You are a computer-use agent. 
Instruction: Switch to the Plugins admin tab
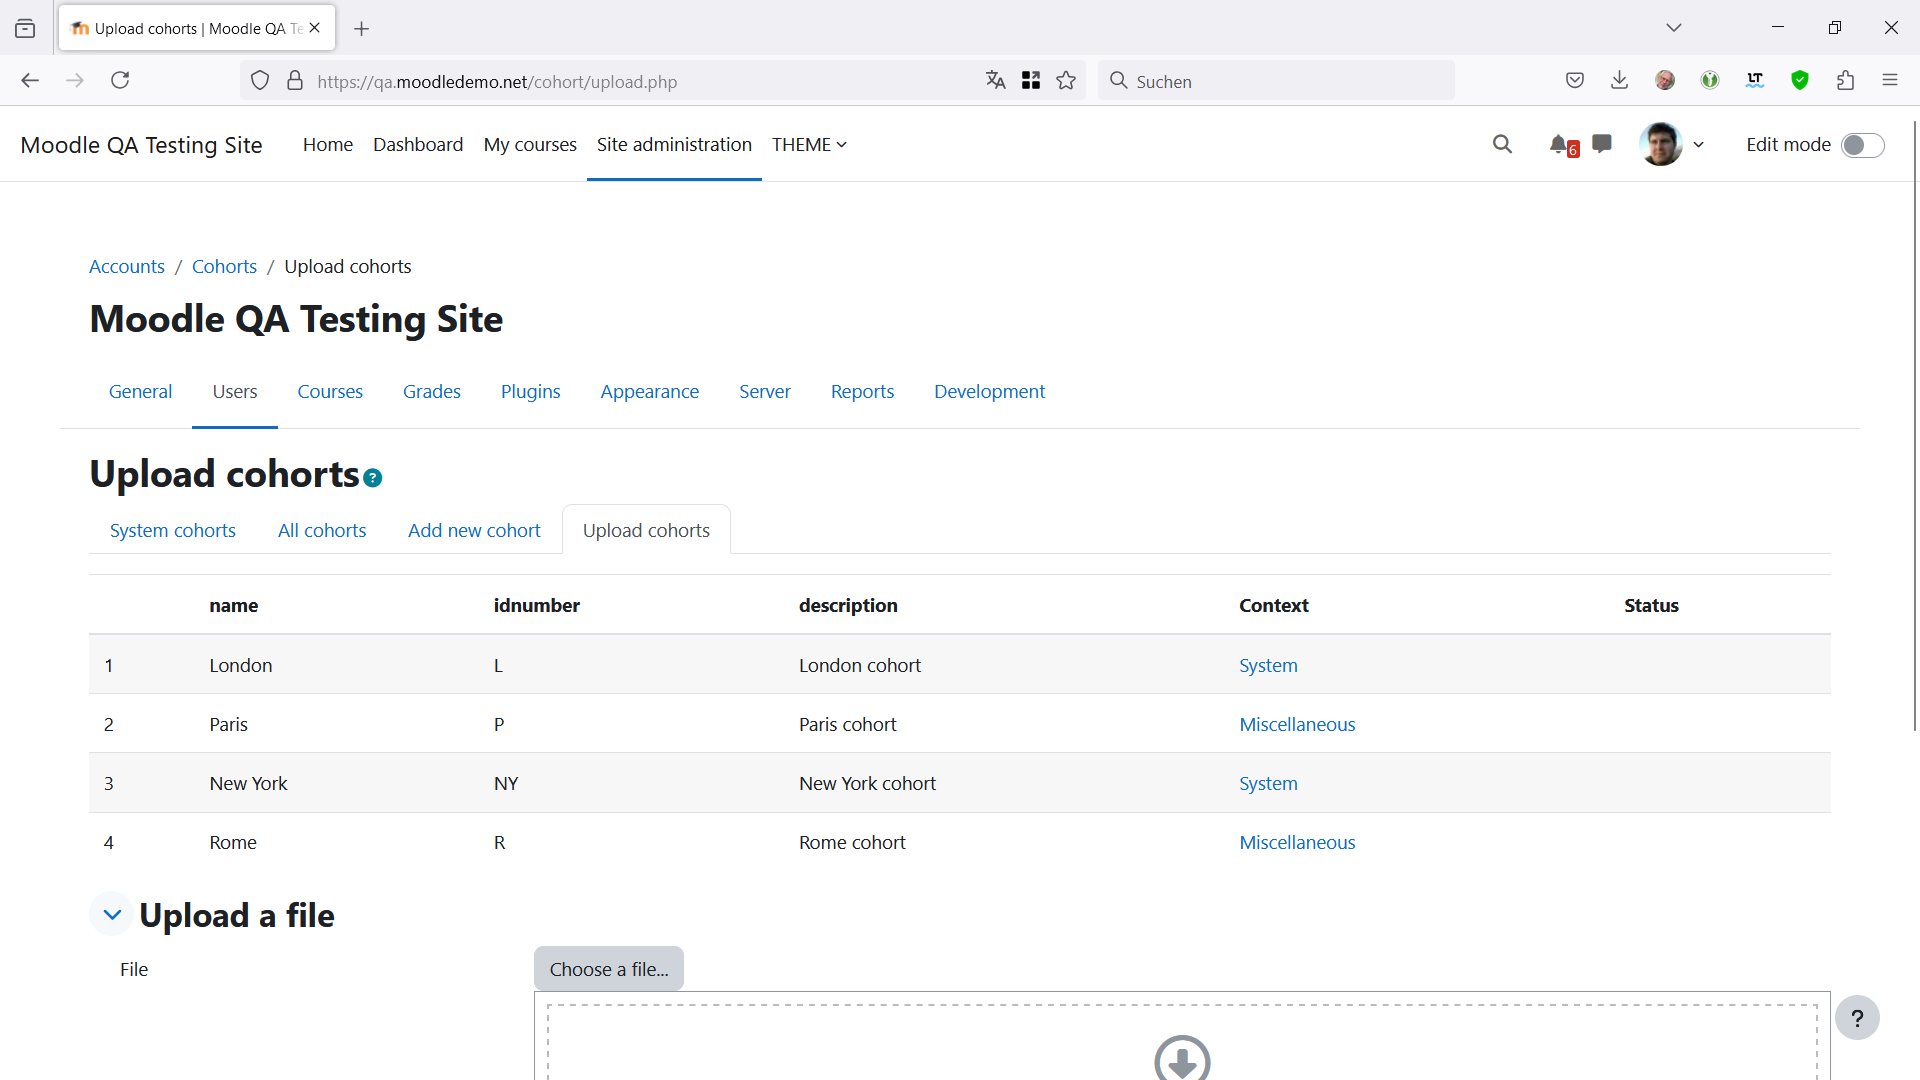coord(530,392)
